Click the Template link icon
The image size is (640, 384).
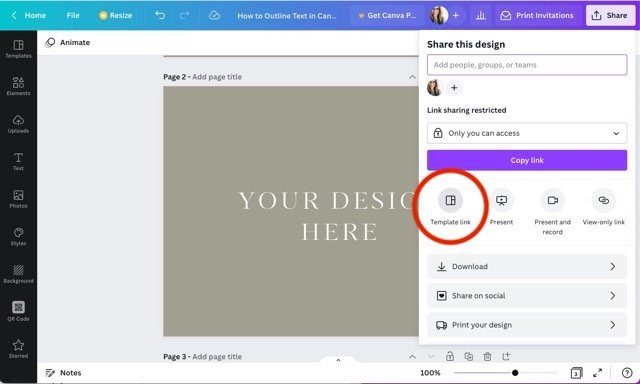coord(451,200)
